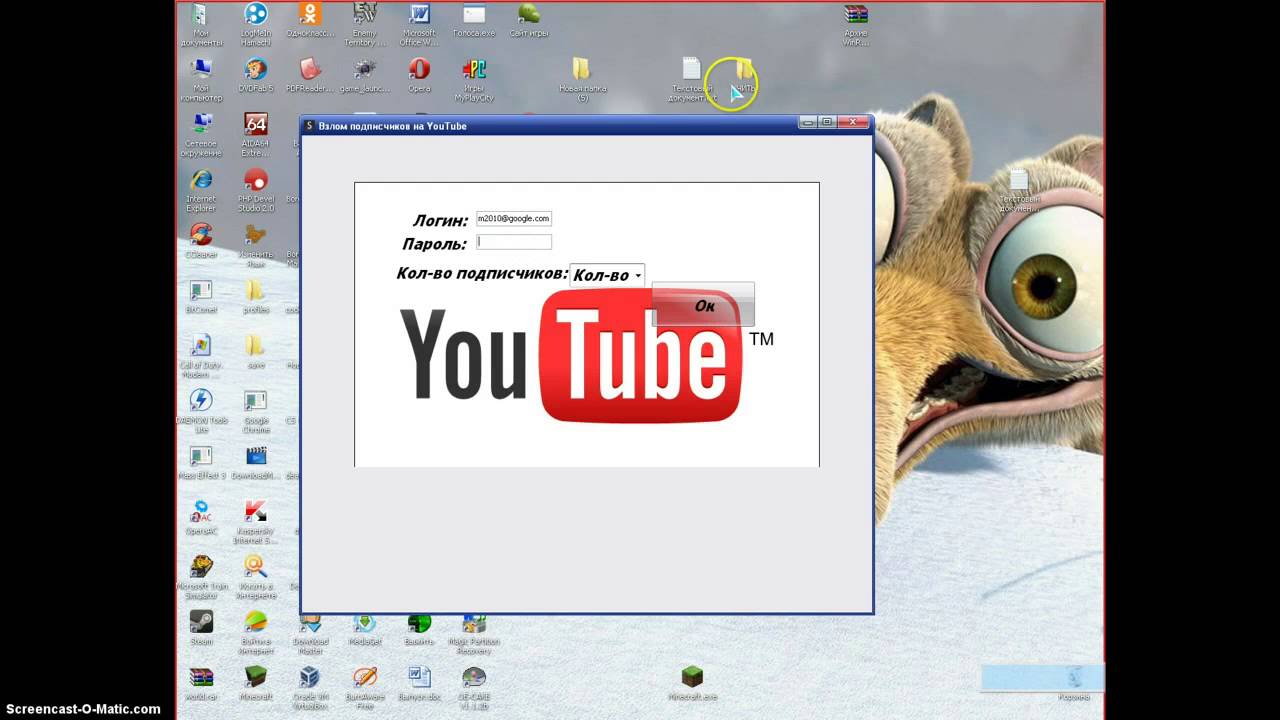Select the Oracle VM VirtualBox icon

pos(310,686)
